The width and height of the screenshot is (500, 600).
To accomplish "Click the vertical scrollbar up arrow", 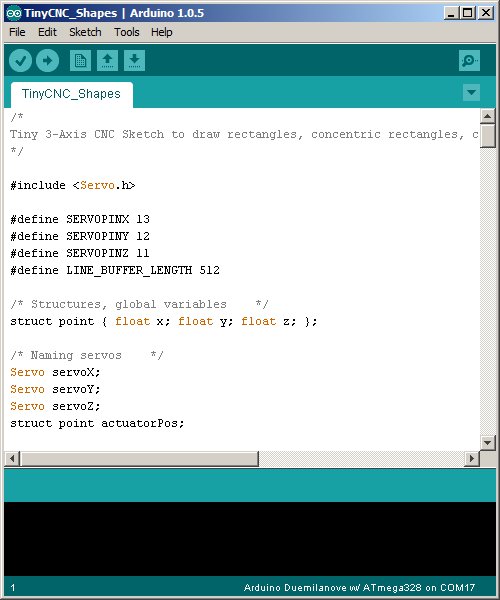I will (487, 116).
